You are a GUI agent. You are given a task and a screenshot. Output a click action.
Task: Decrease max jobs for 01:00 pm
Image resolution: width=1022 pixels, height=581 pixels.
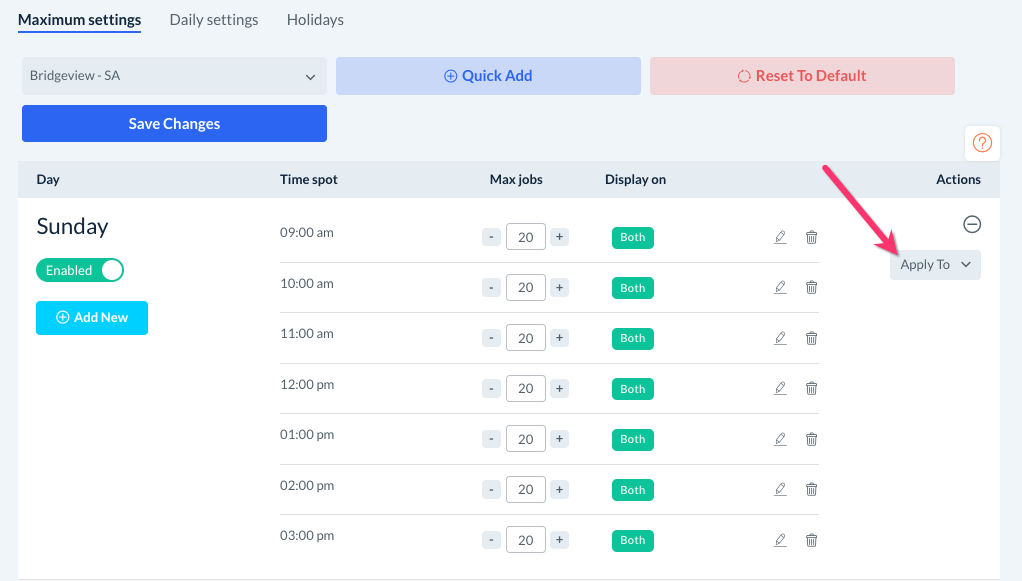pyautogui.click(x=491, y=439)
